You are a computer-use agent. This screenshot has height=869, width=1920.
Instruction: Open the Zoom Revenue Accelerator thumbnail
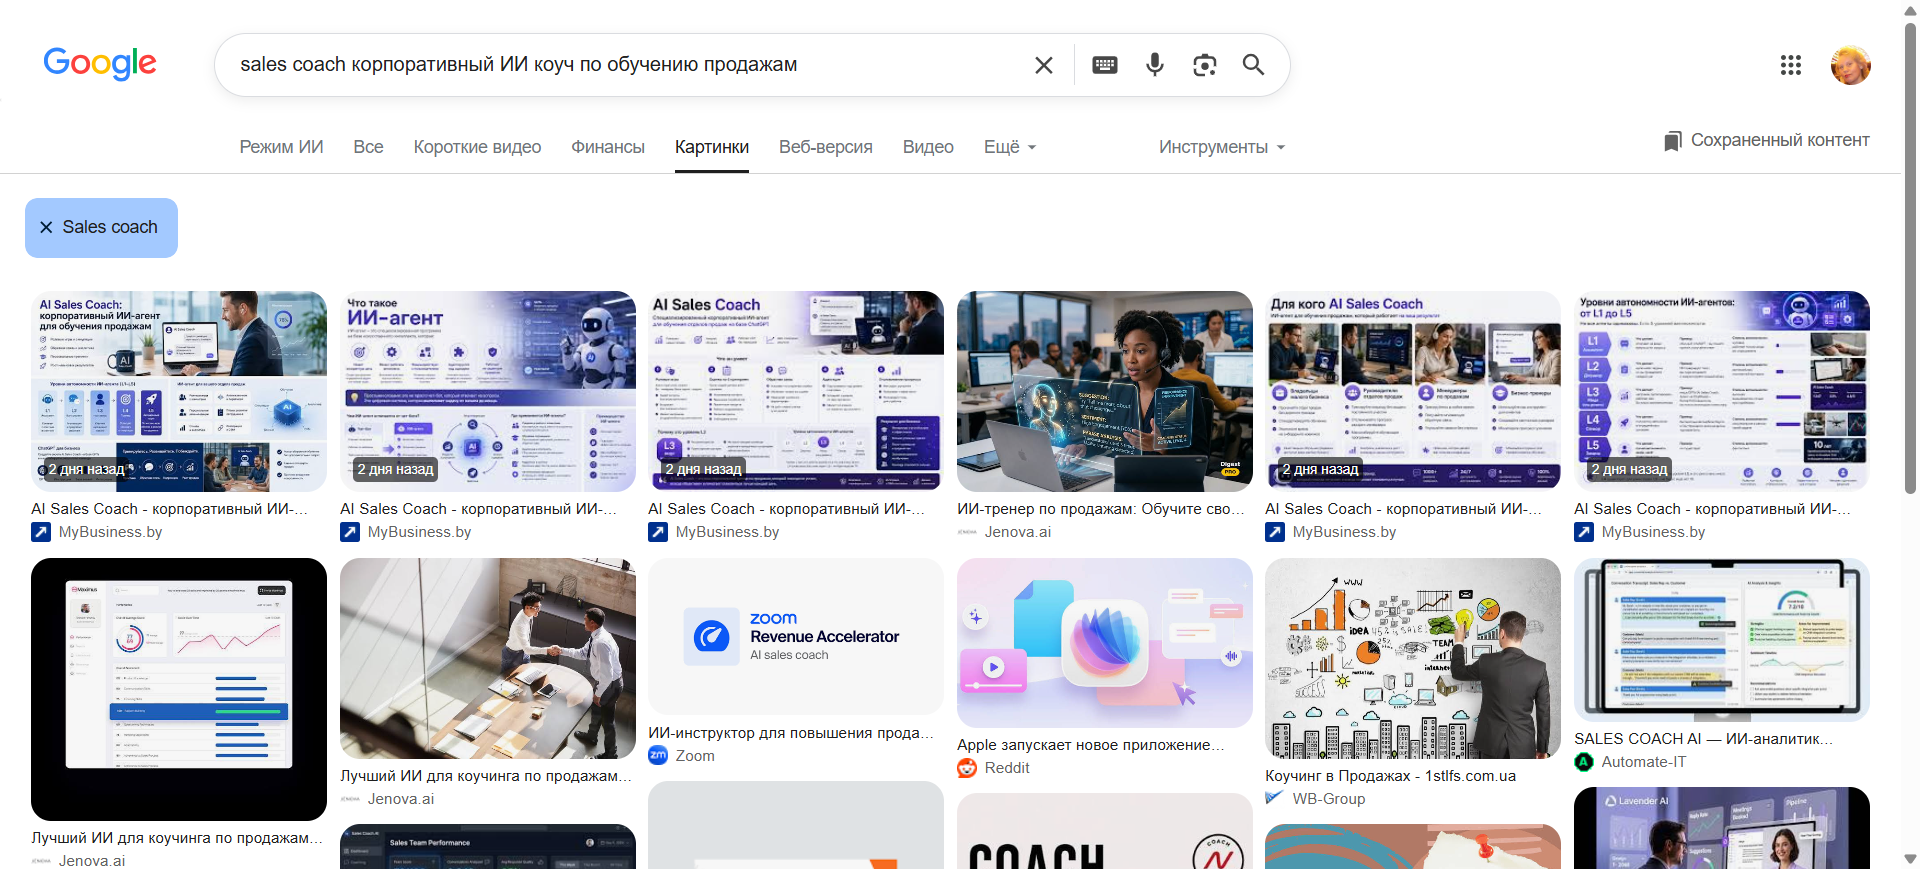click(x=796, y=636)
